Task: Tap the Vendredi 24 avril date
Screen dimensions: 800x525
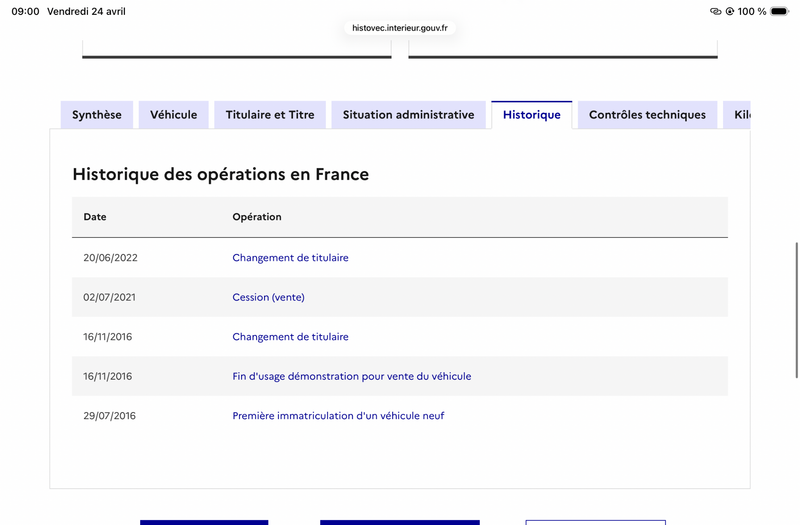Action: pos(86,11)
